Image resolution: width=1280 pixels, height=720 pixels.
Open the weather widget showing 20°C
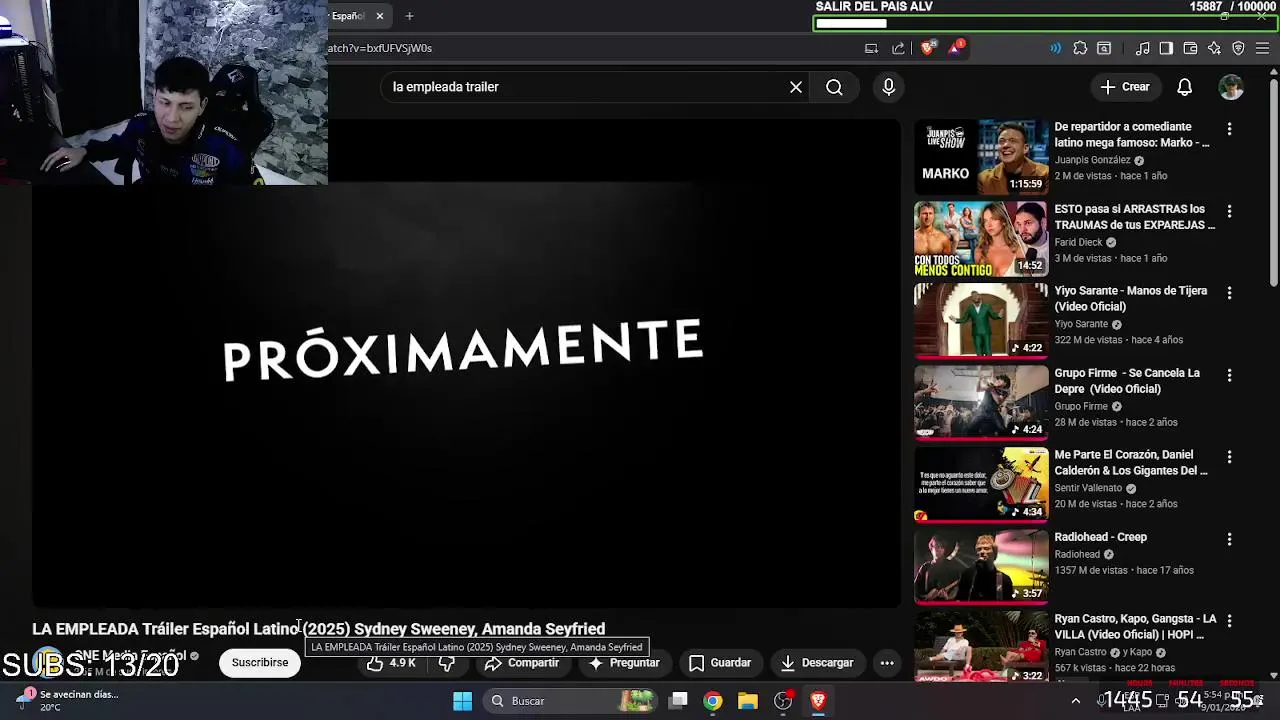pyautogui.click(x=70, y=701)
